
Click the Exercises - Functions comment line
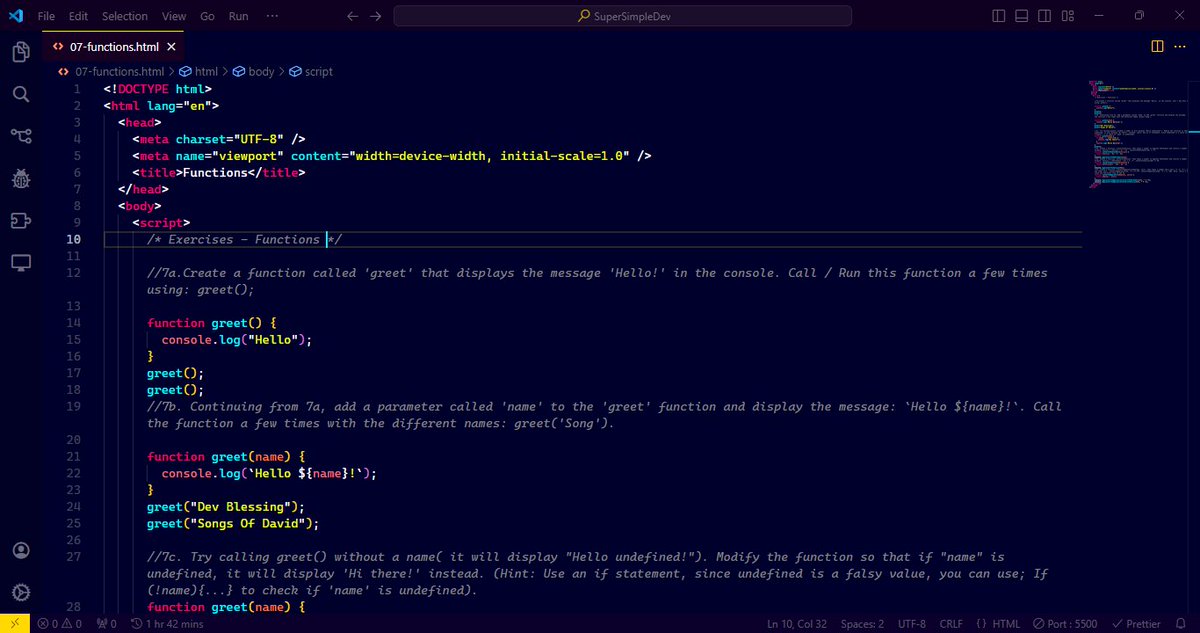point(245,239)
